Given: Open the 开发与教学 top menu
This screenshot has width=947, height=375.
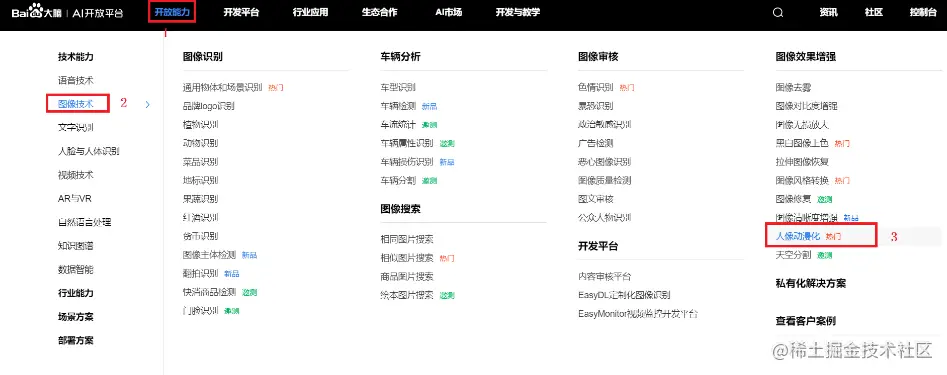Looking at the screenshot, I should coord(518,12).
